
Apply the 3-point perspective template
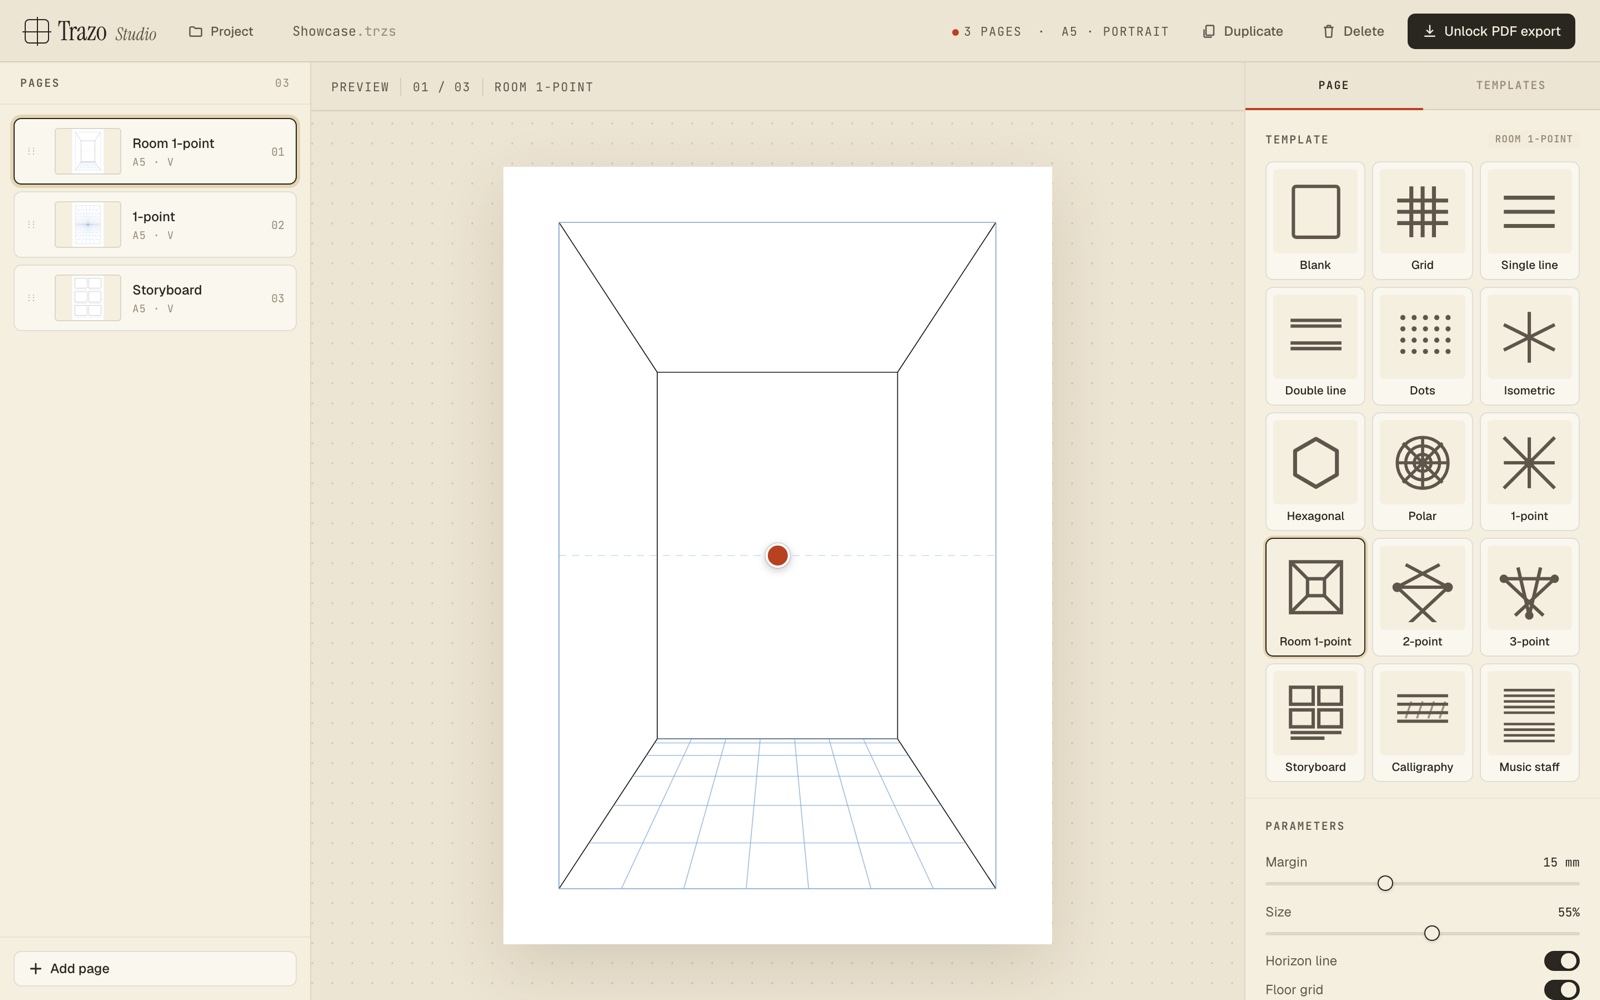tap(1529, 597)
